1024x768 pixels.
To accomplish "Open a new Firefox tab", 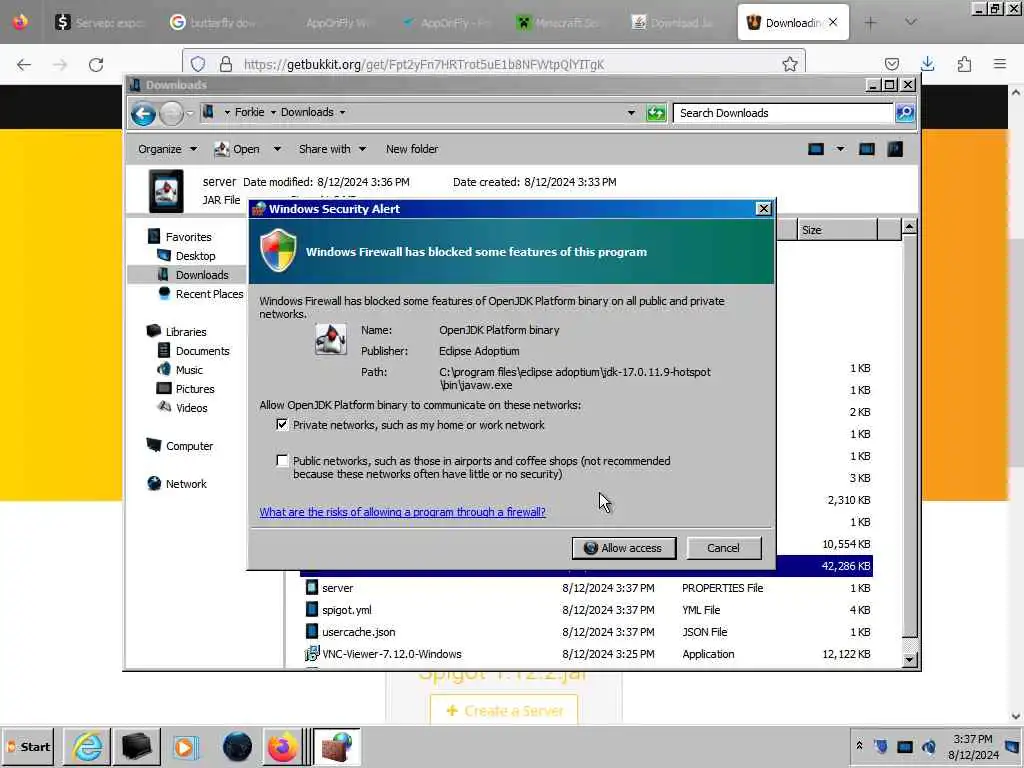I will click(x=871, y=23).
